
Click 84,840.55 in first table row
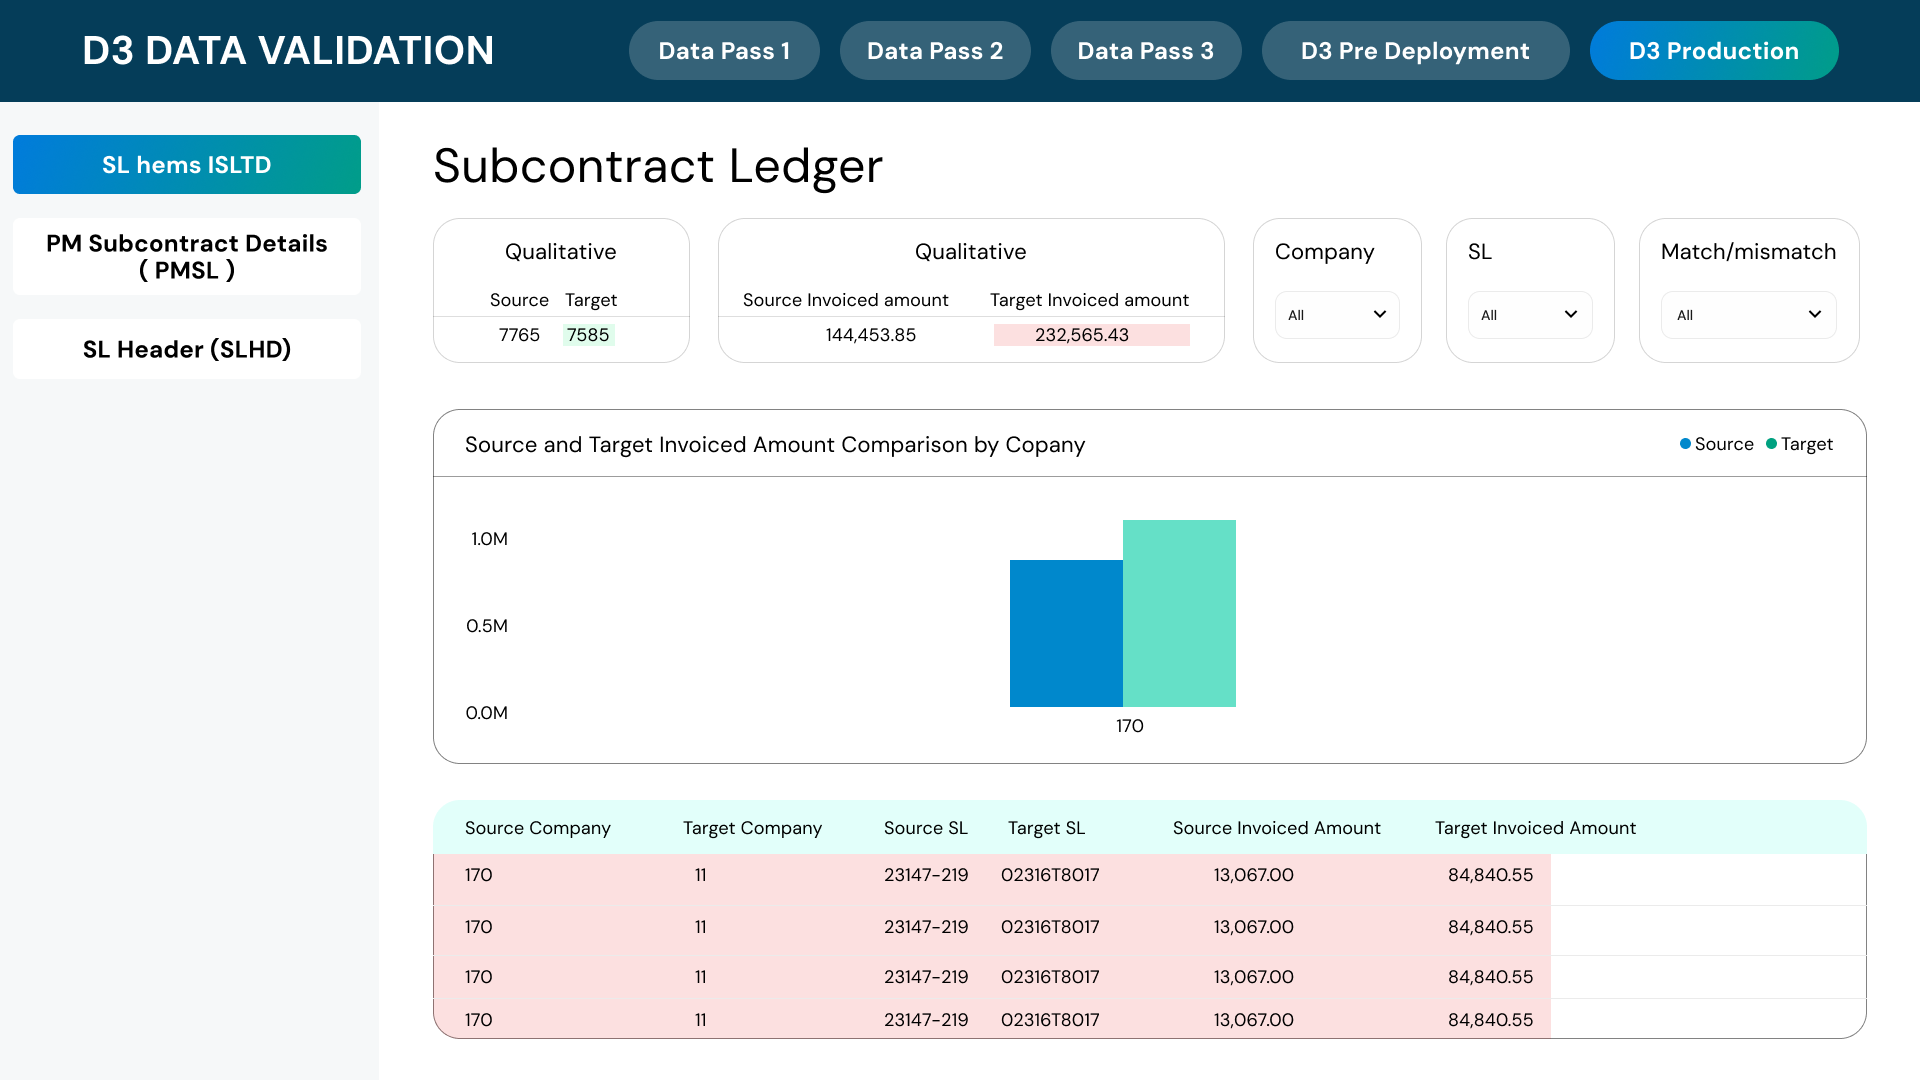[1491, 875]
